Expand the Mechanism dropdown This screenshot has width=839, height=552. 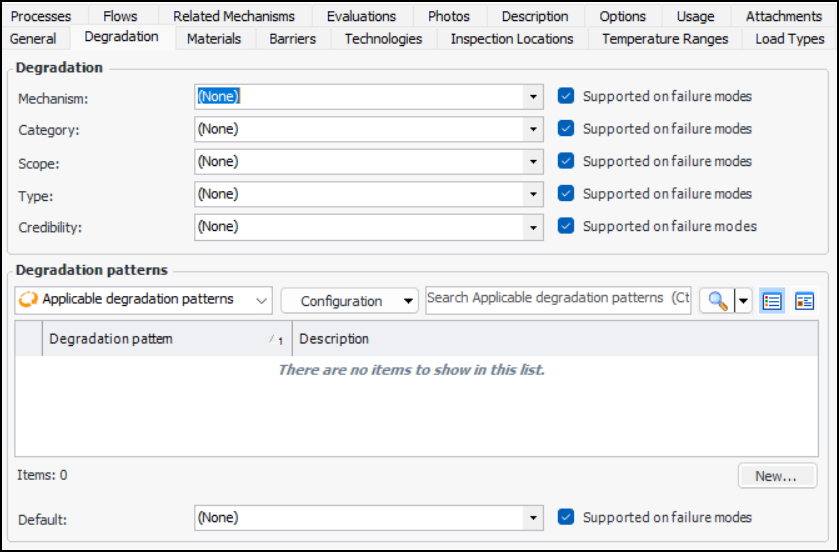[x=534, y=97]
